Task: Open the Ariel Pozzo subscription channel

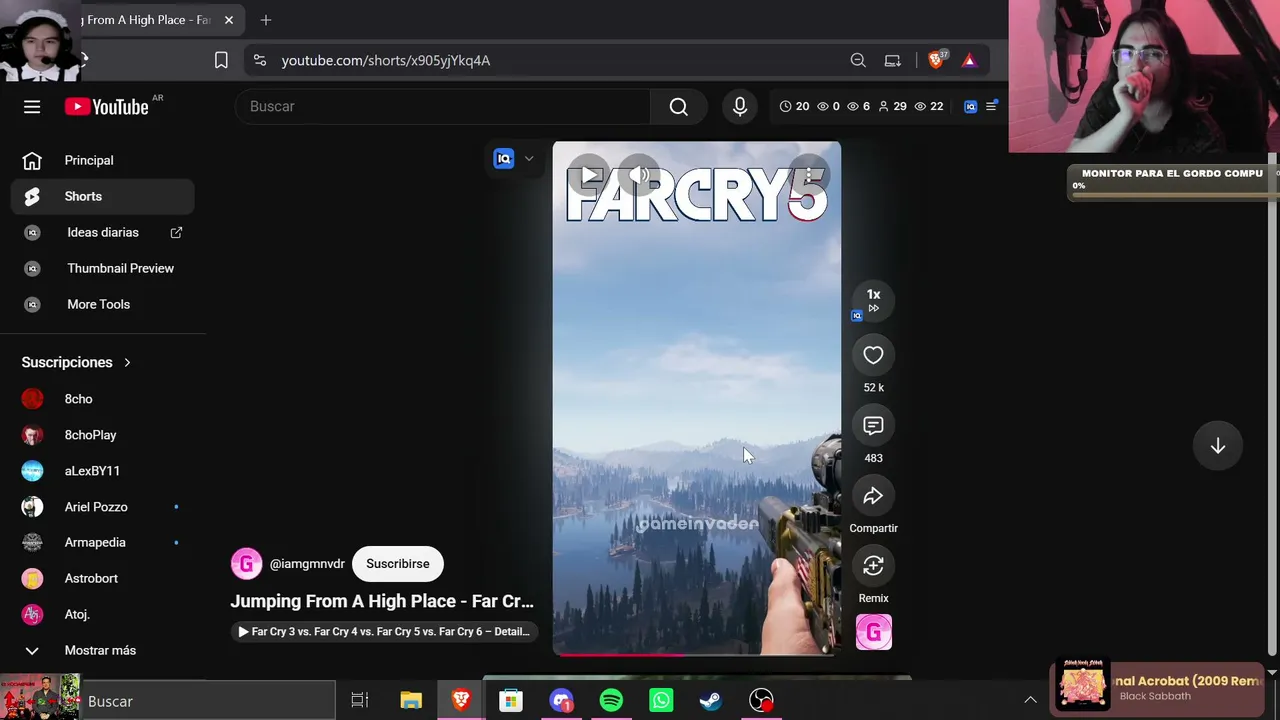Action: [103, 507]
